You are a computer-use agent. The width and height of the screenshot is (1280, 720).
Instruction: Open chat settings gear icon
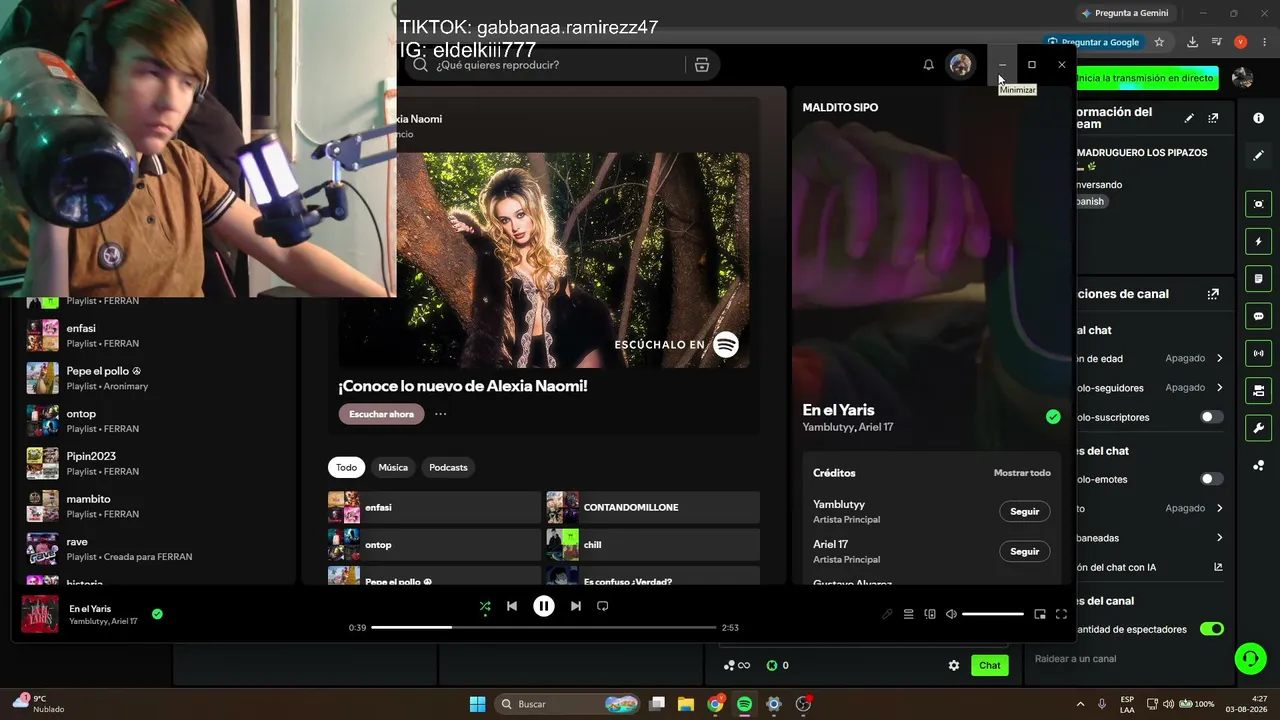pos(954,665)
